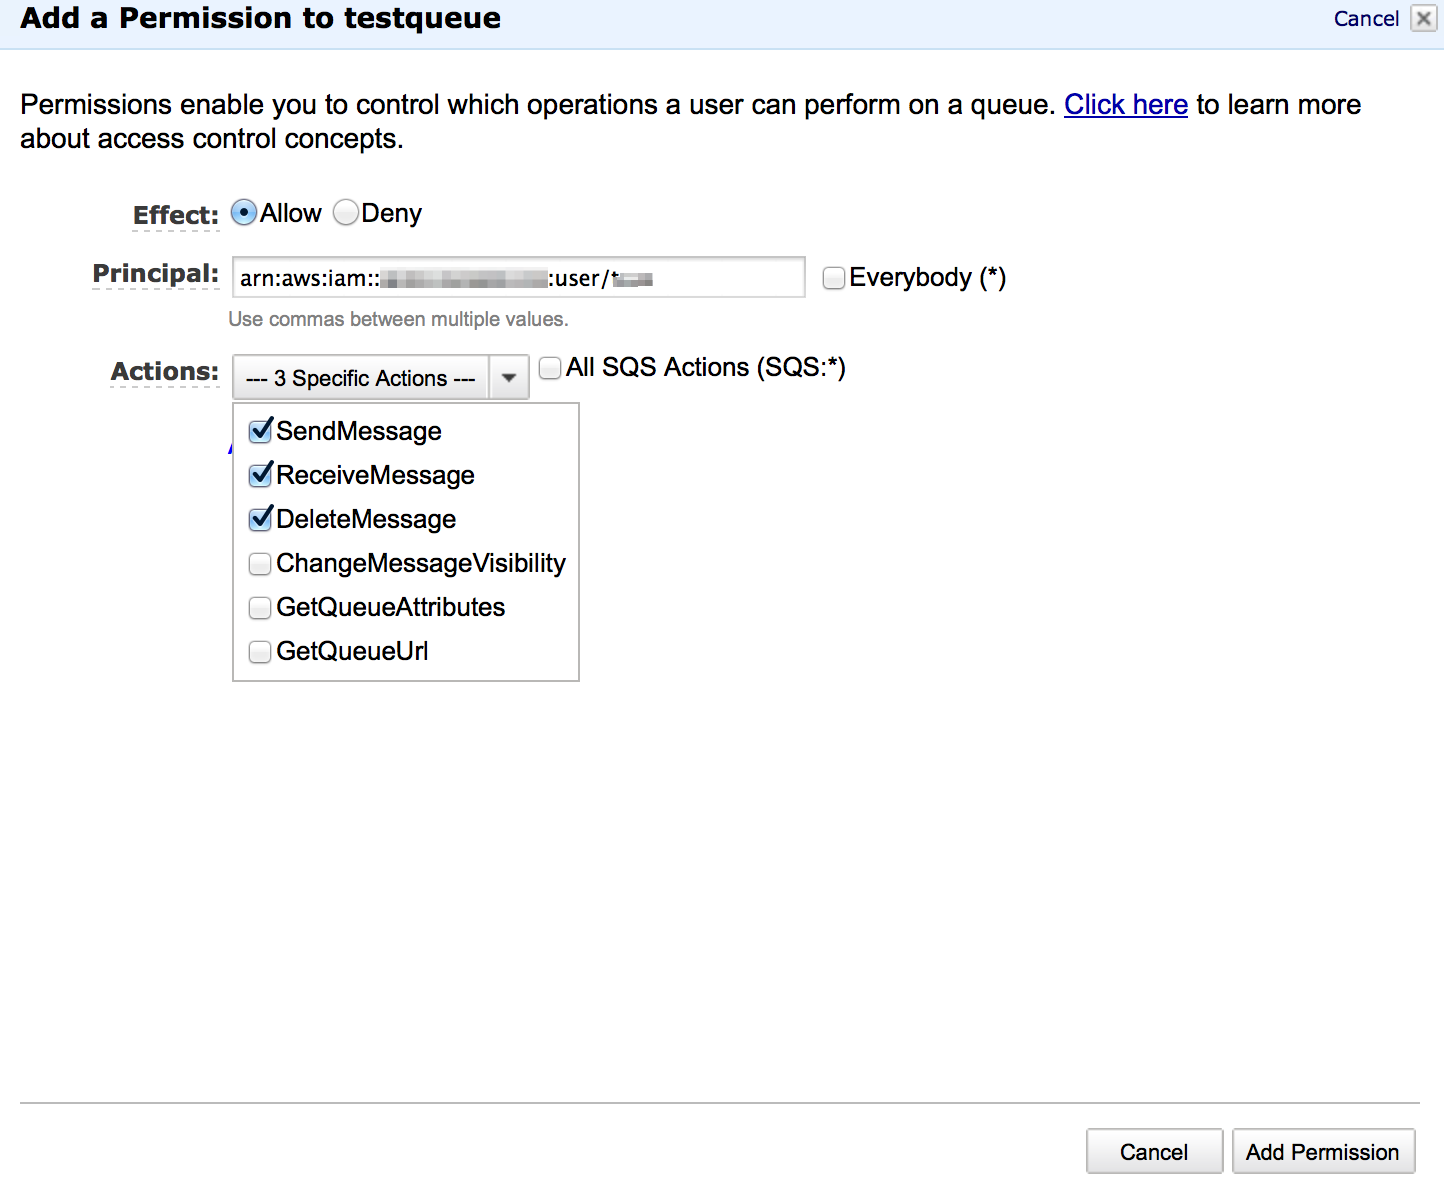Viewport: 1444px width, 1190px height.
Task: Click the Actions dropdown arrow button
Action: tap(509, 378)
